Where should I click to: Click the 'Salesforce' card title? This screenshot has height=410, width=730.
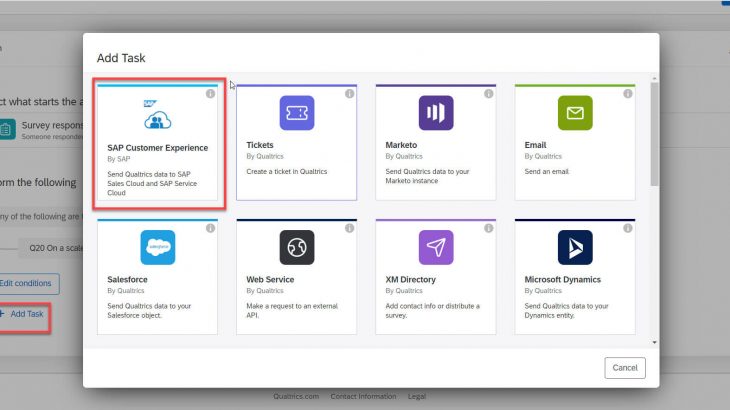pyautogui.click(x=127, y=279)
